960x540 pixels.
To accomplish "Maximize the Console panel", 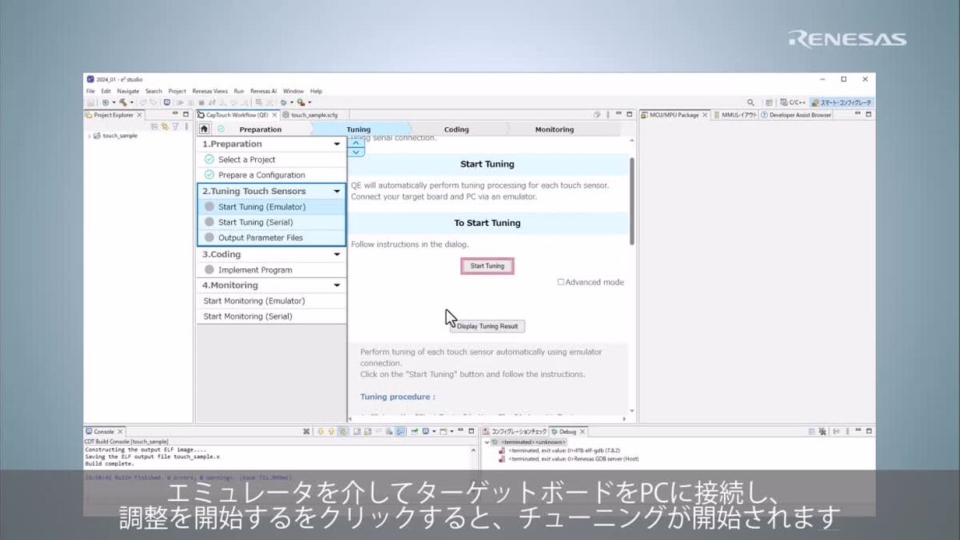I will [471, 431].
